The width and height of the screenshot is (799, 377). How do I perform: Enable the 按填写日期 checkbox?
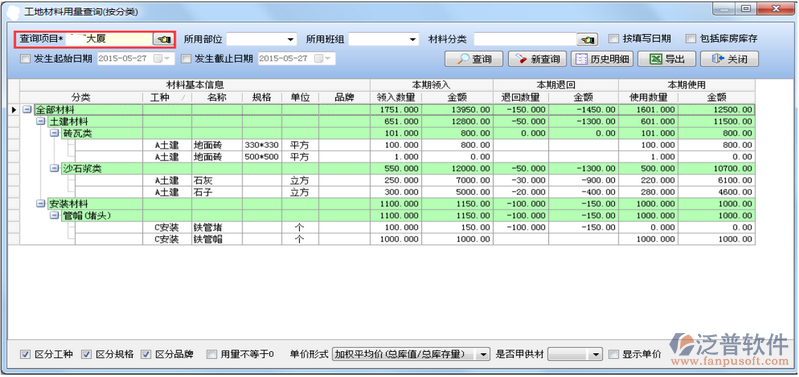(x=614, y=39)
